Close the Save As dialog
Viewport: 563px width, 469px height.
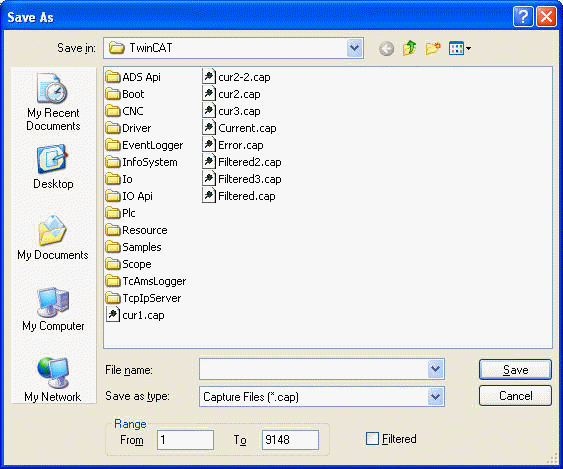[x=546, y=16]
